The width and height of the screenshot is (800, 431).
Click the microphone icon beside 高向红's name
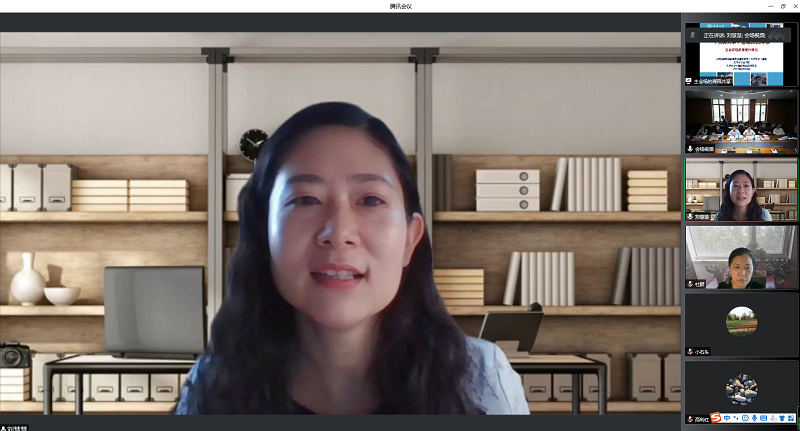tap(690, 418)
